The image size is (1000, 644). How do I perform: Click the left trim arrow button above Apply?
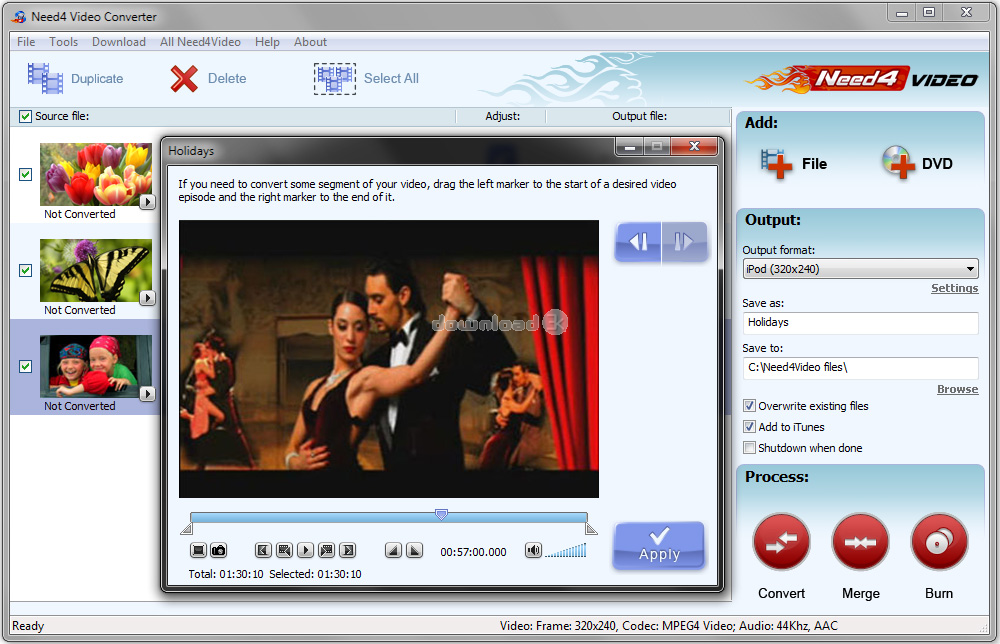click(x=638, y=242)
